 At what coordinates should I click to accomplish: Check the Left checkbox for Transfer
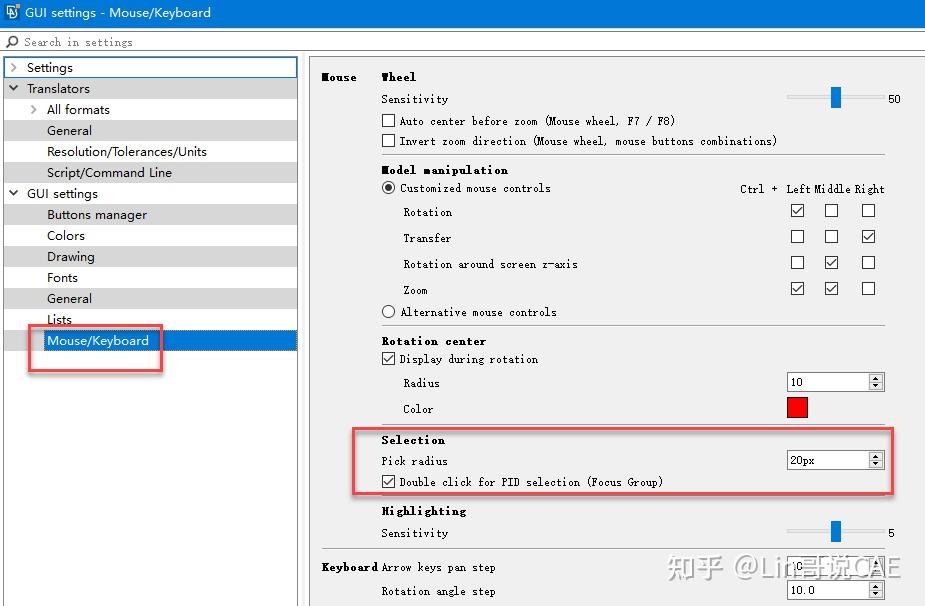coord(797,237)
